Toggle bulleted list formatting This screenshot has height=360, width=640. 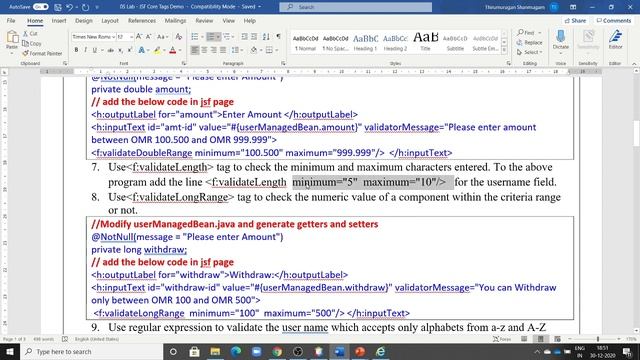click(x=195, y=37)
